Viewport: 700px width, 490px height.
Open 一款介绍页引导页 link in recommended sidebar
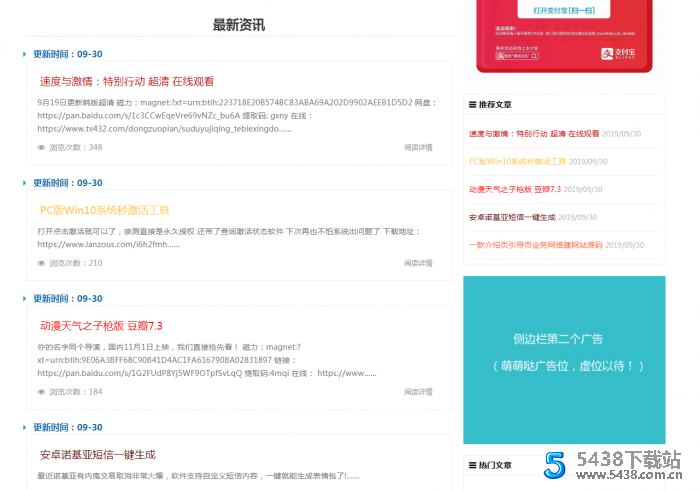tap(535, 245)
